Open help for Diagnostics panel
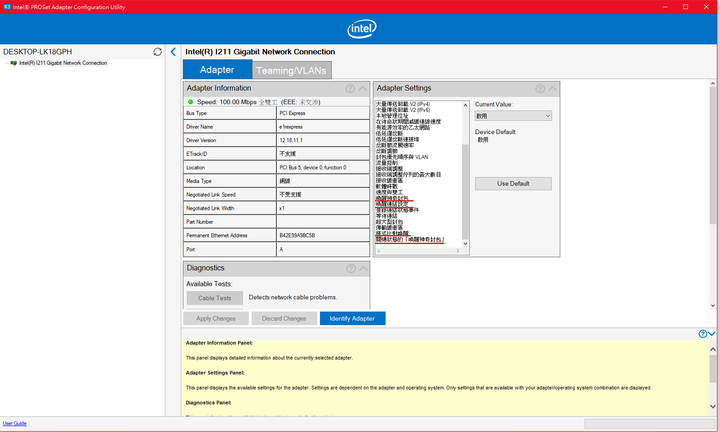This screenshot has width=720, height=432. [x=351, y=269]
